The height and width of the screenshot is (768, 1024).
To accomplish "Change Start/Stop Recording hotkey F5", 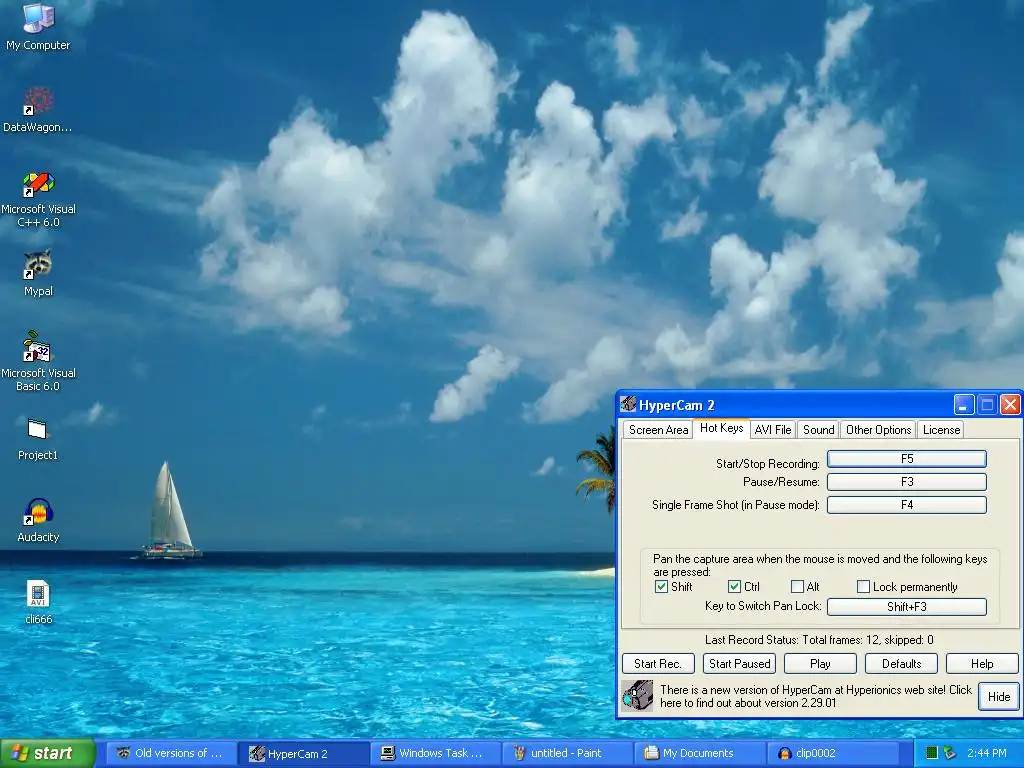I will coord(906,458).
